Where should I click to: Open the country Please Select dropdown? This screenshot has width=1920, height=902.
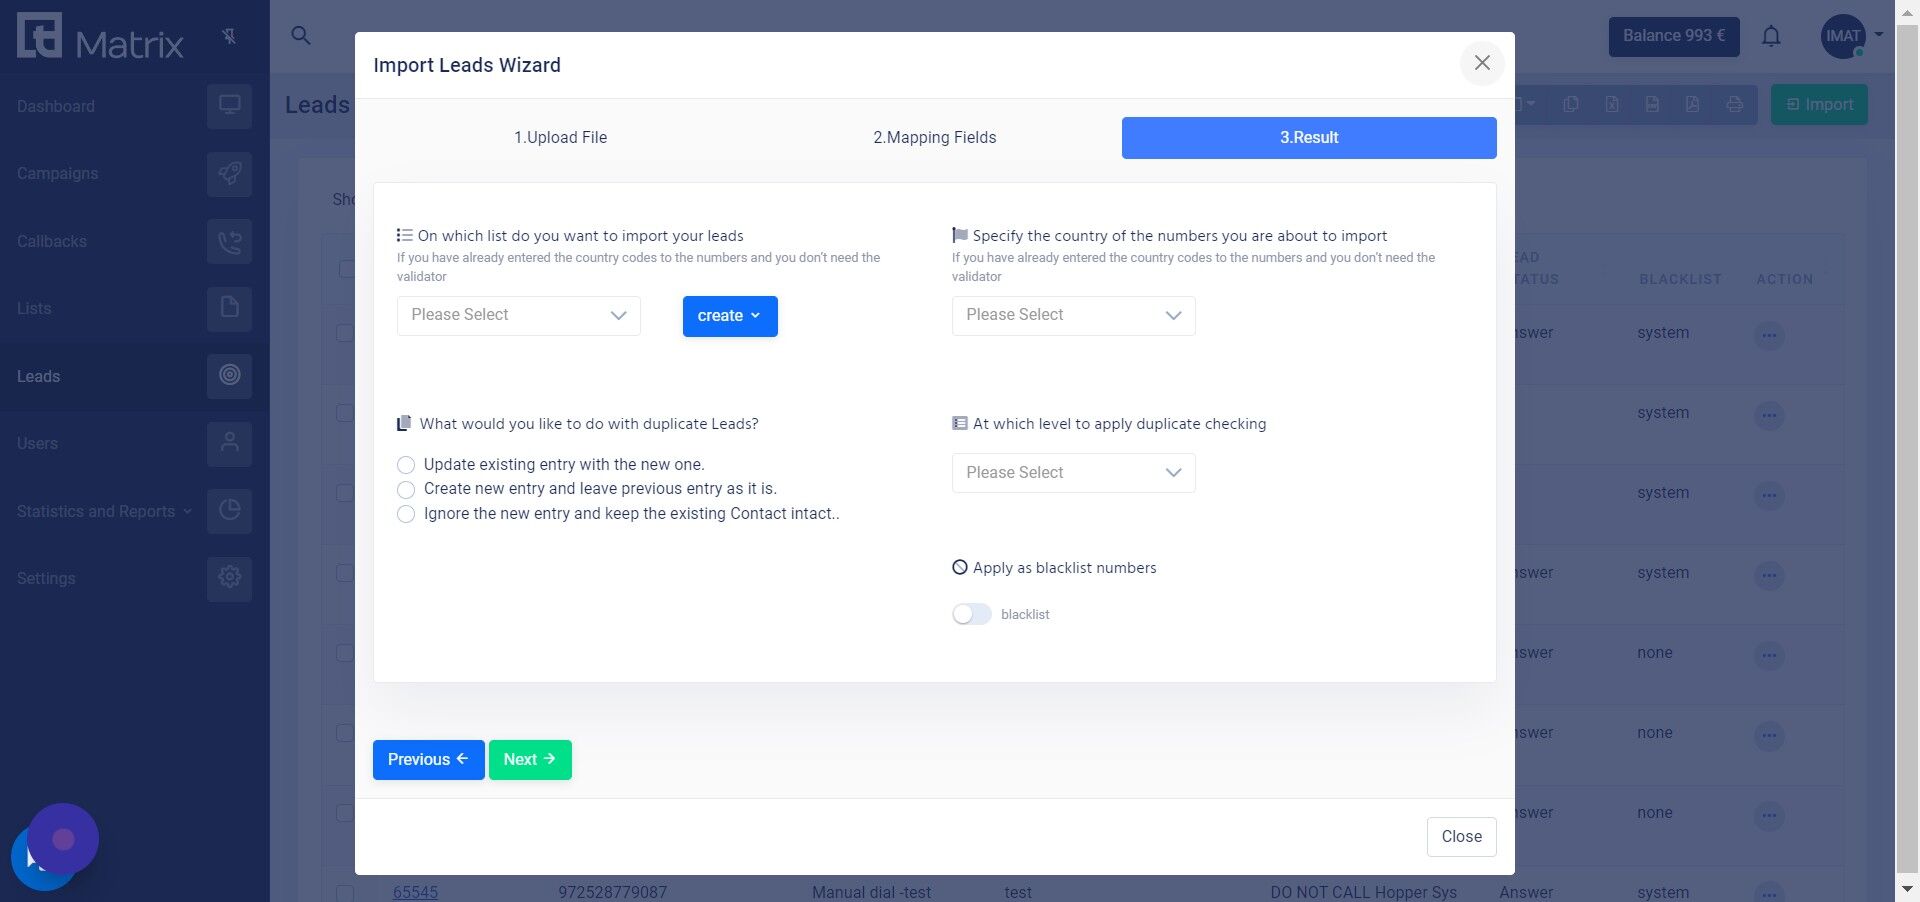point(1074,315)
